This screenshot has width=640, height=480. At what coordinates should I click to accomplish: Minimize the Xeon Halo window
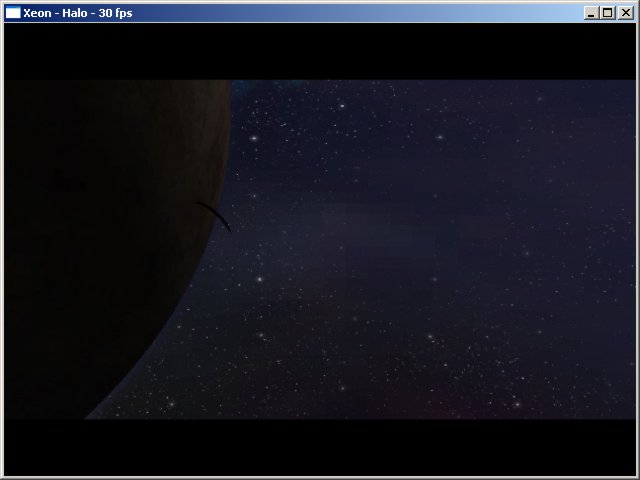point(592,12)
